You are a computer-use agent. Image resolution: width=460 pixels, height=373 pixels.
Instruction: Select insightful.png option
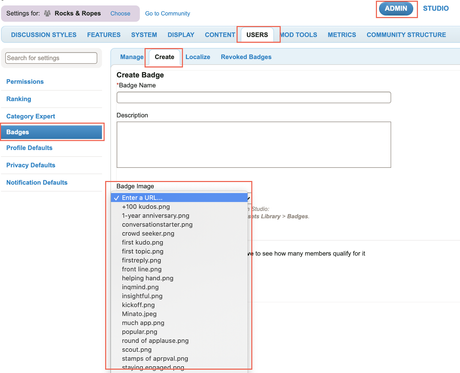[179, 296]
